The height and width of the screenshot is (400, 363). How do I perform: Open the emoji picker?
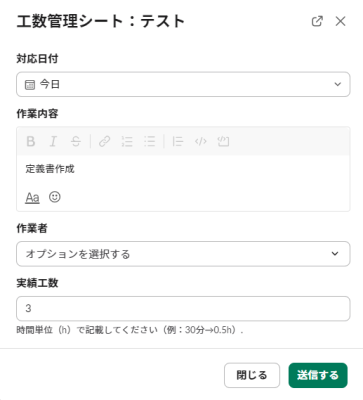point(55,197)
